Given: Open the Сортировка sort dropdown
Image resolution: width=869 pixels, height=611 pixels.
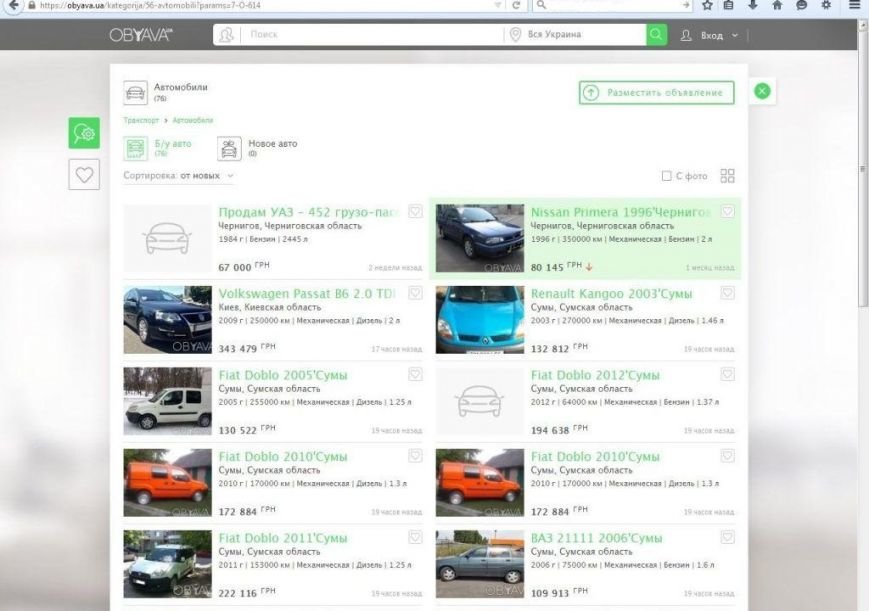Looking at the screenshot, I should click(x=178, y=176).
